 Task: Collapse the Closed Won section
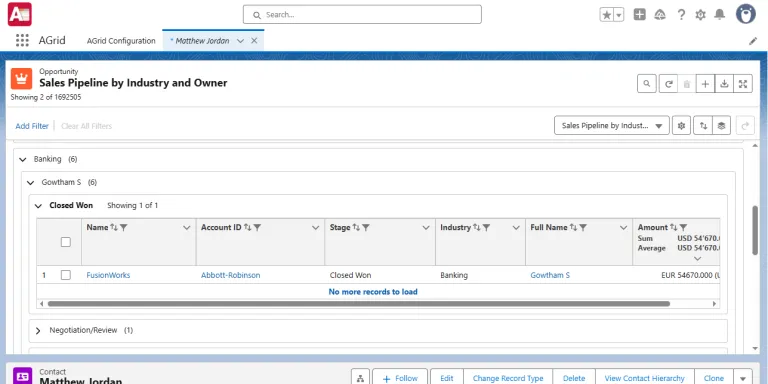(x=38, y=206)
